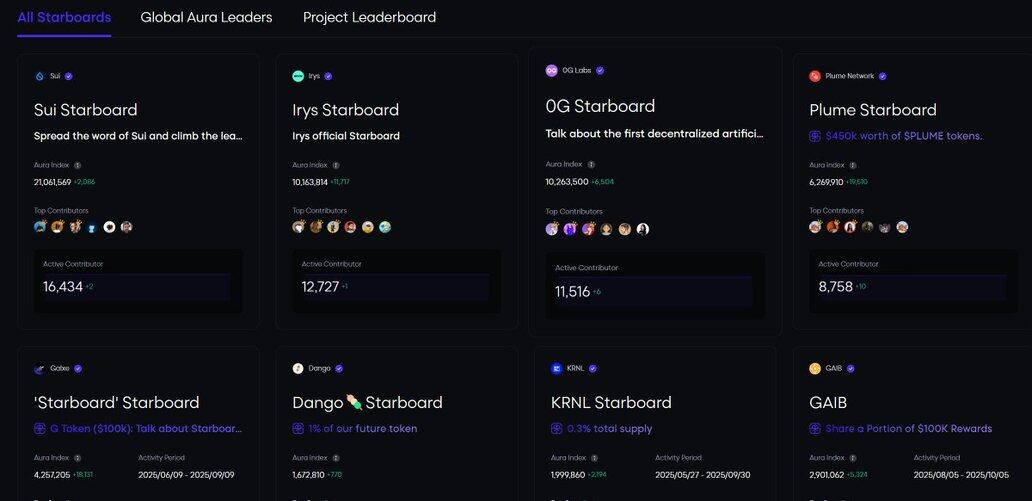Switch to the Global Aura Leaders tab
The width and height of the screenshot is (1032, 501).
click(x=206, y=18)
